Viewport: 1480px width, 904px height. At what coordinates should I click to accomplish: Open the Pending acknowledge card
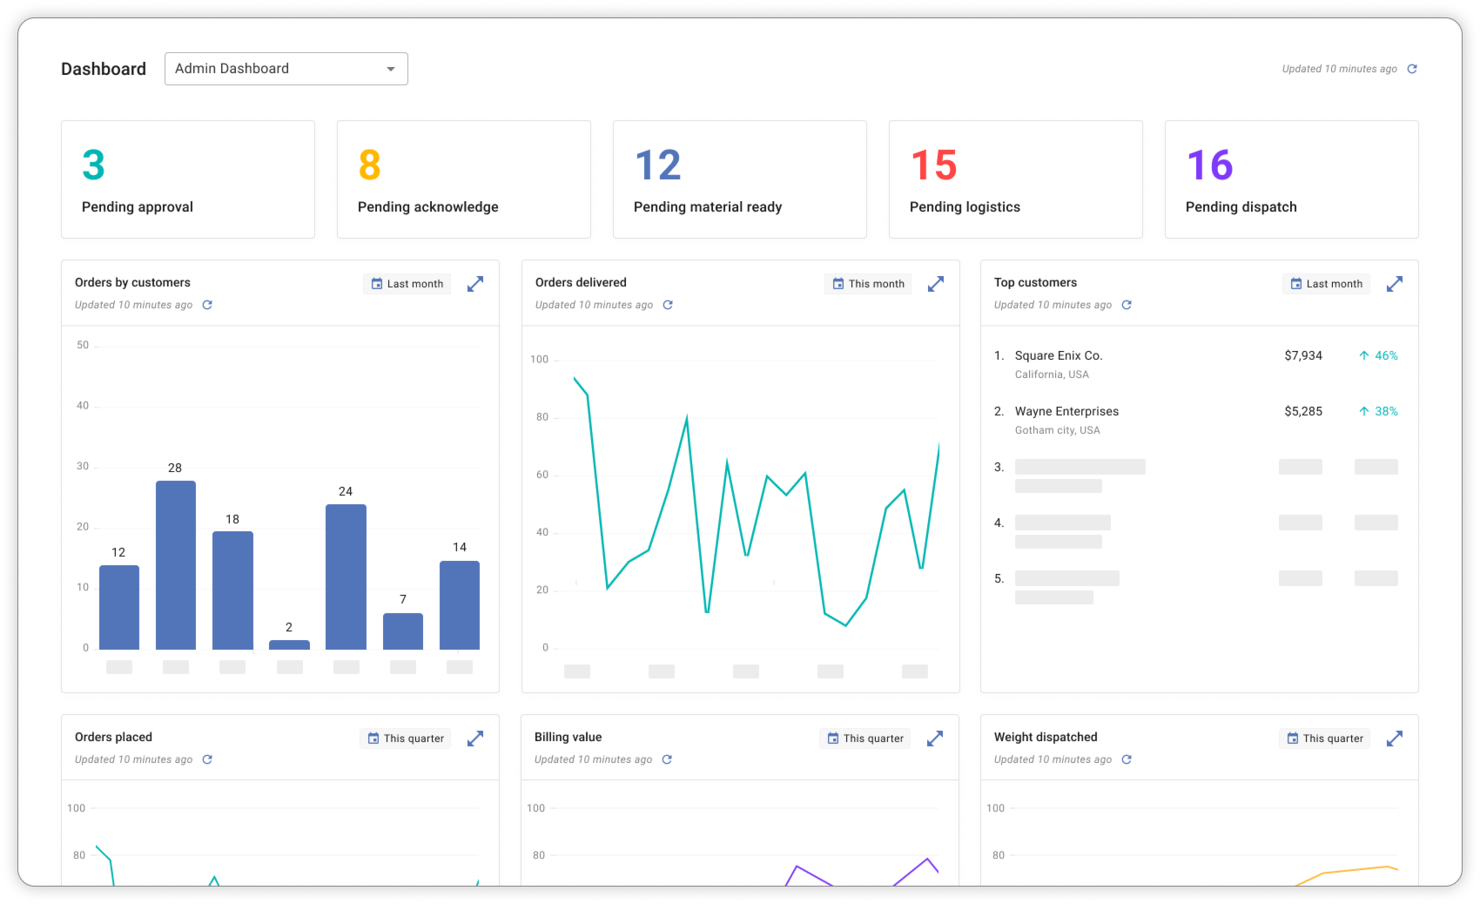click(464, 180)
